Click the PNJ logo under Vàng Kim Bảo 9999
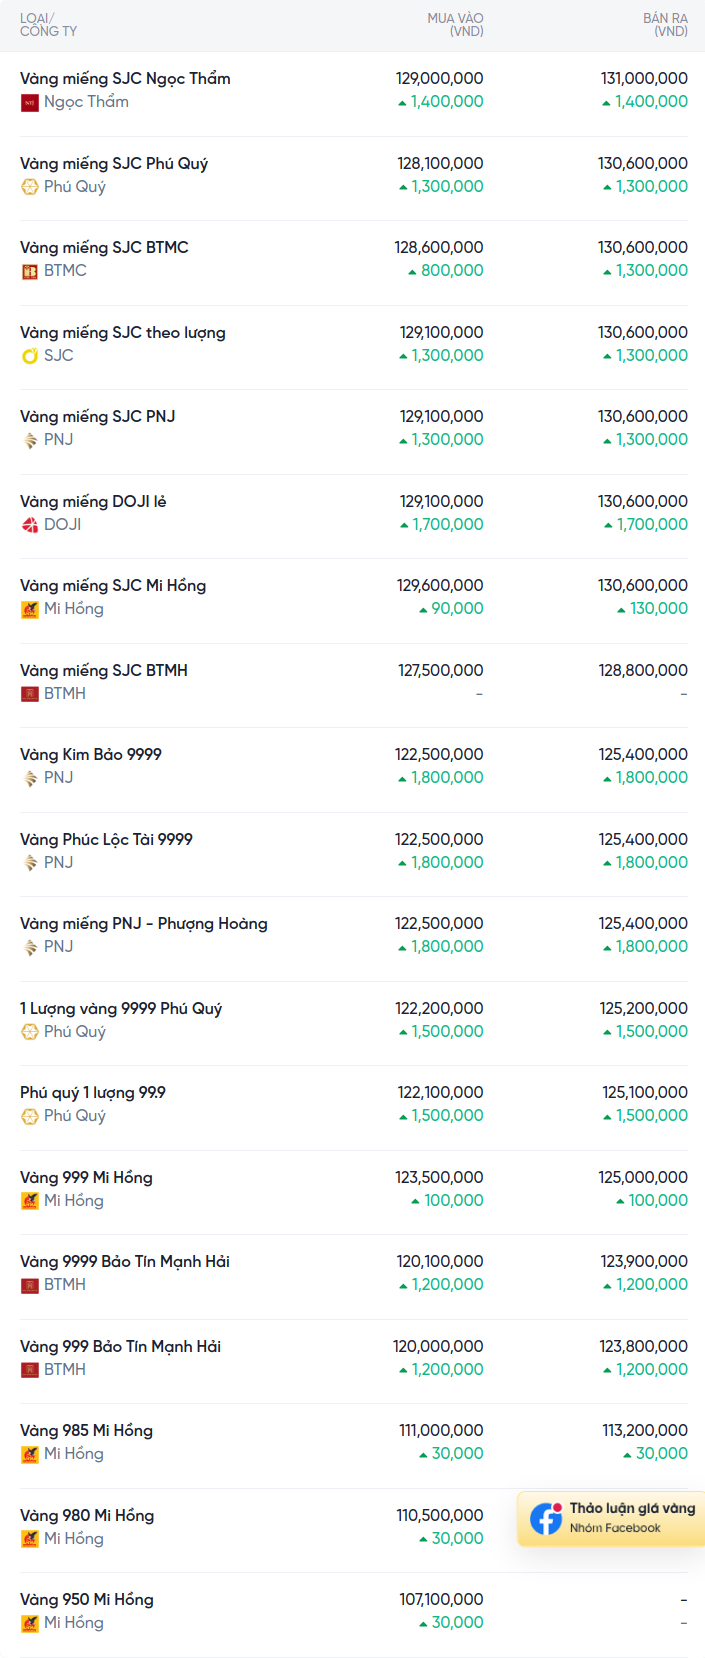The height and width of the screenshot is (1658, 705). [x=30, y=778]
